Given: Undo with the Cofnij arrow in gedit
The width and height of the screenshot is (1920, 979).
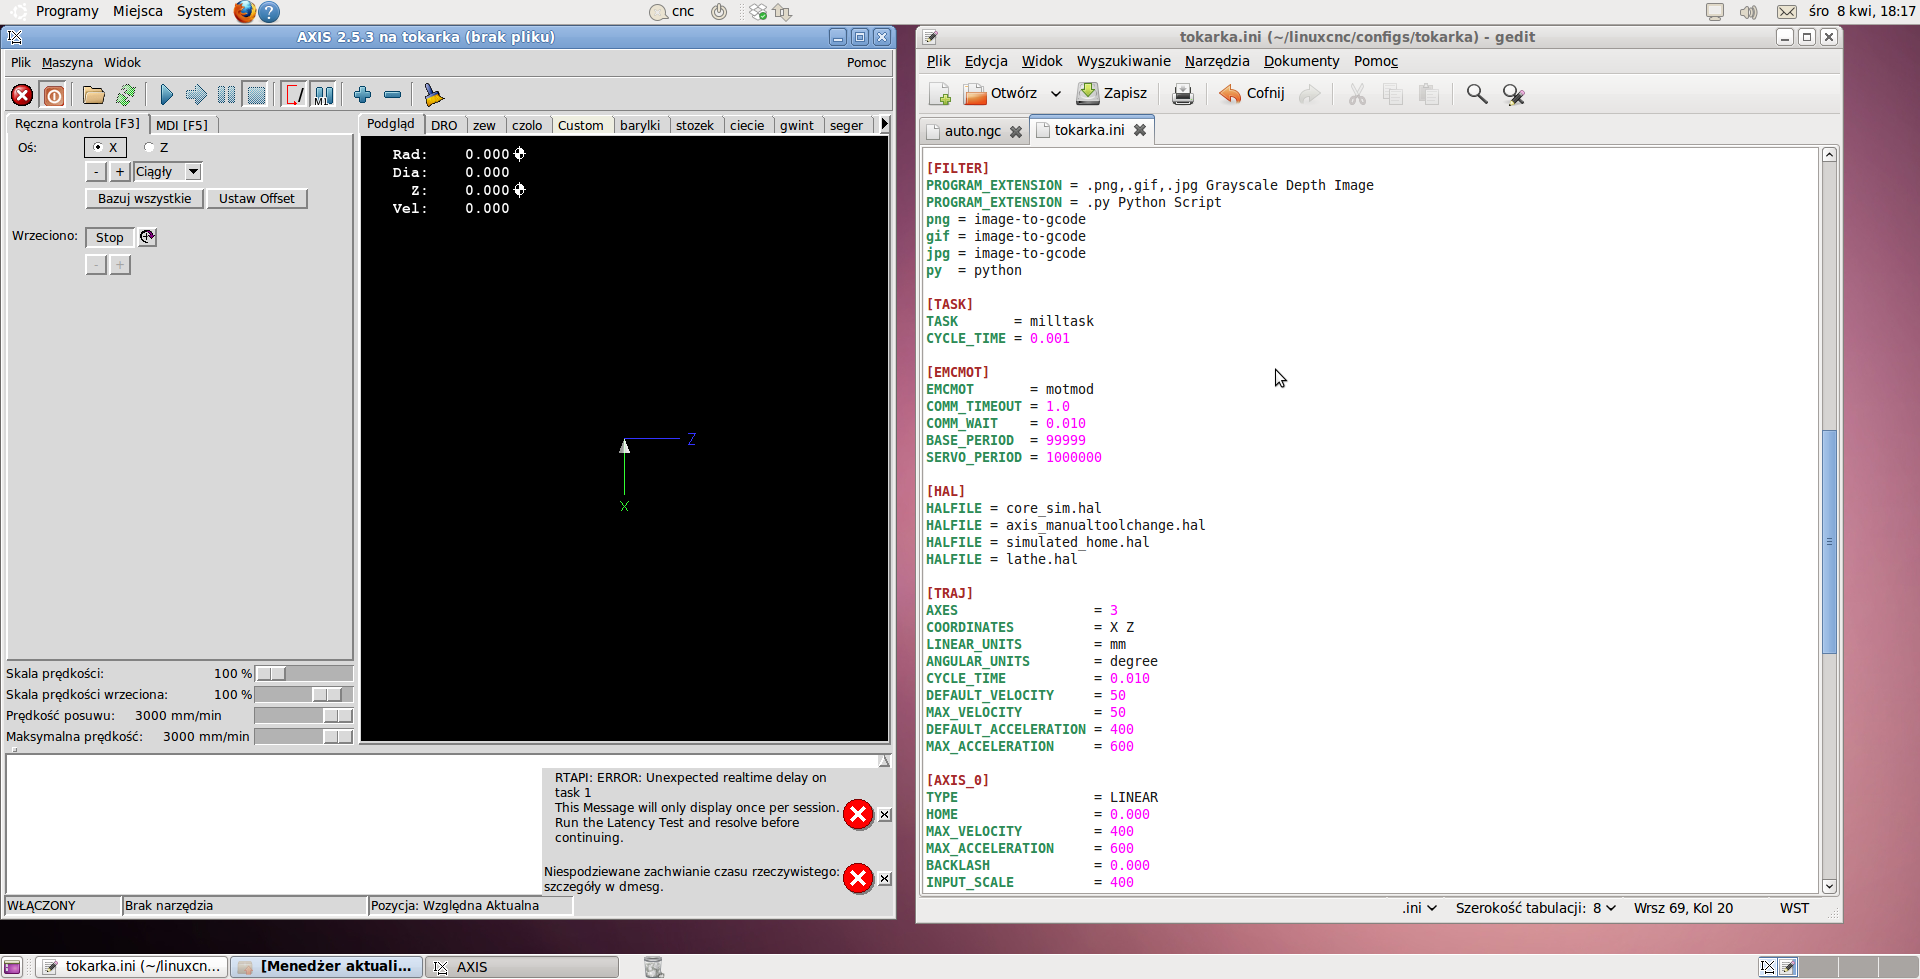Looking at the screenshot, I should [1251, 93].
